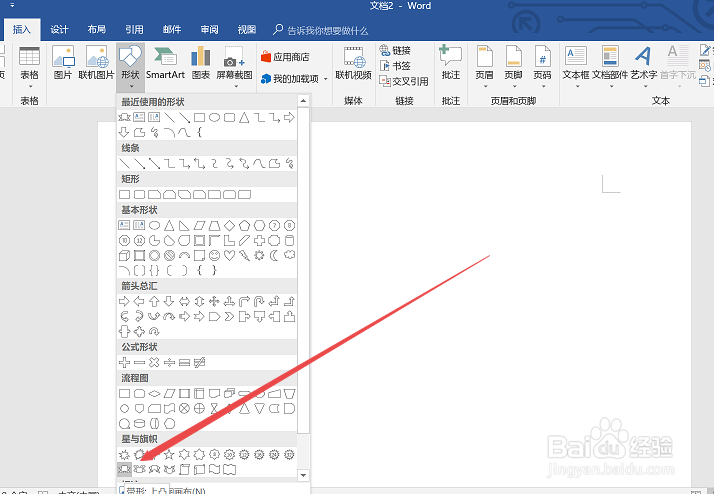The height and width of the screenshot is (494, 714).
Task: Click the 联机图片 online pictures icon
Action: (96, 63)
